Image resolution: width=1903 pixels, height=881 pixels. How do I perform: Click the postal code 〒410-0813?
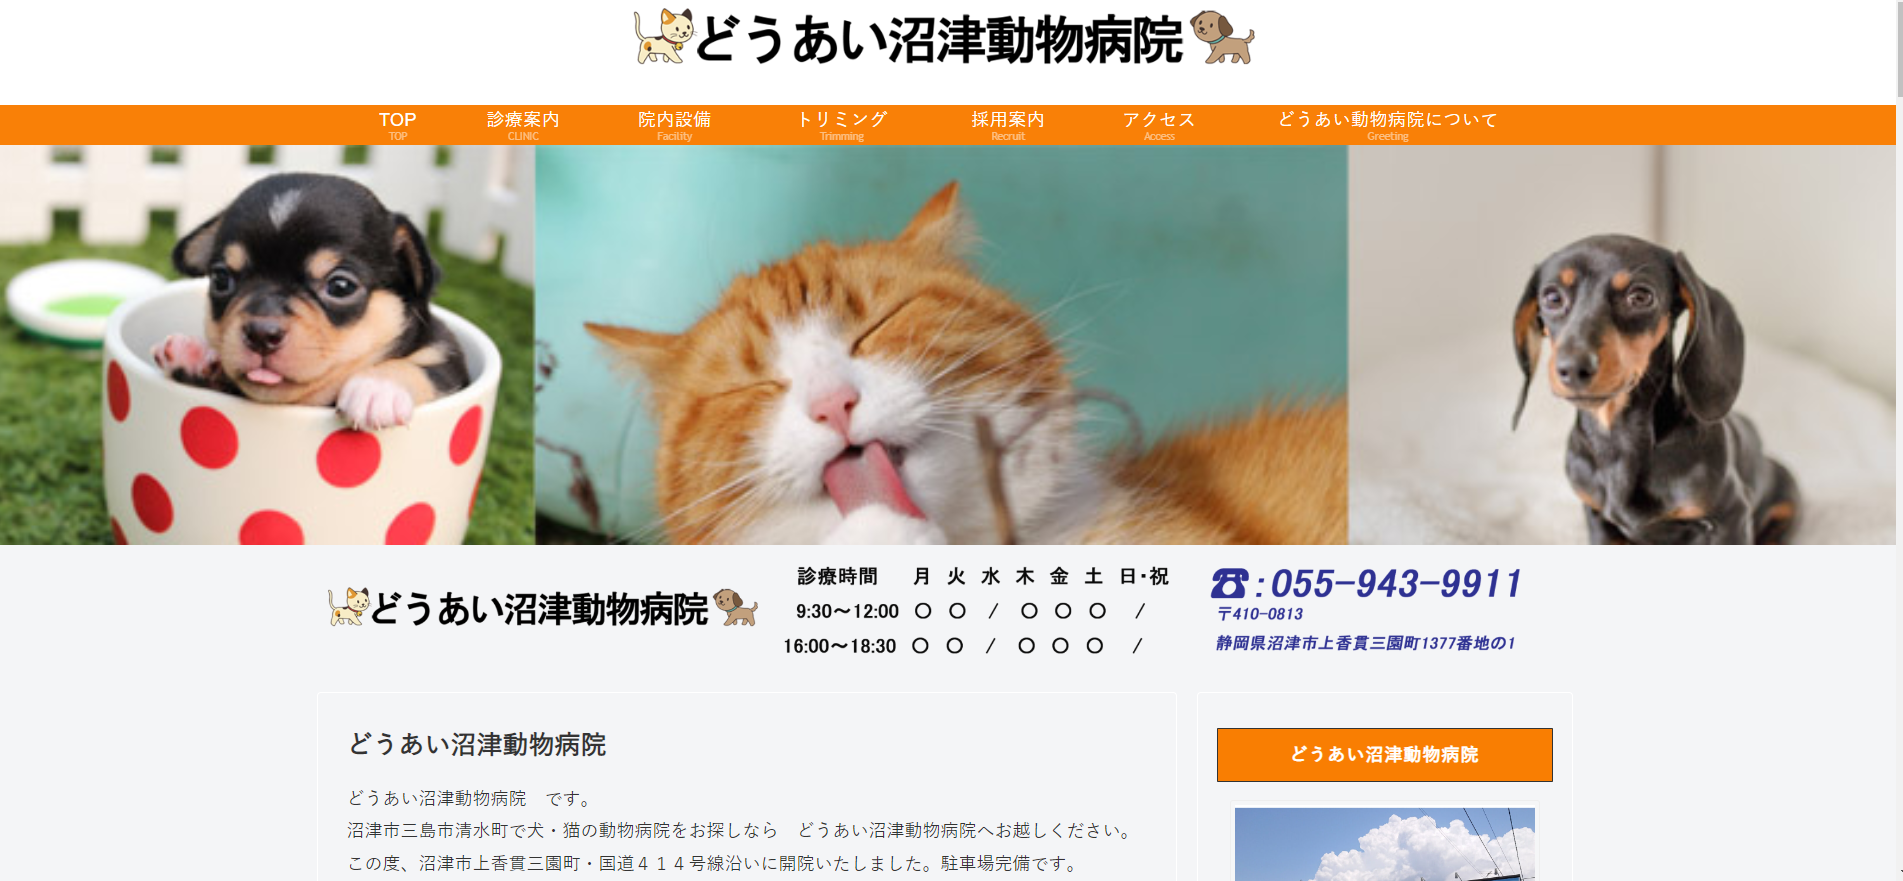click(1260, 614)
